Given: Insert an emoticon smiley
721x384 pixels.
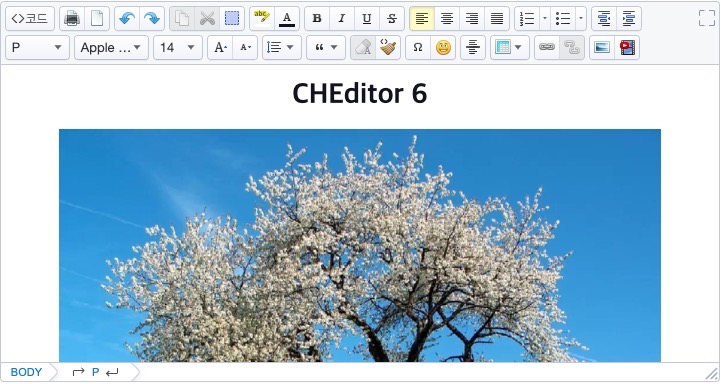Looking at the screenshot, I should click(x=443, y=47).
